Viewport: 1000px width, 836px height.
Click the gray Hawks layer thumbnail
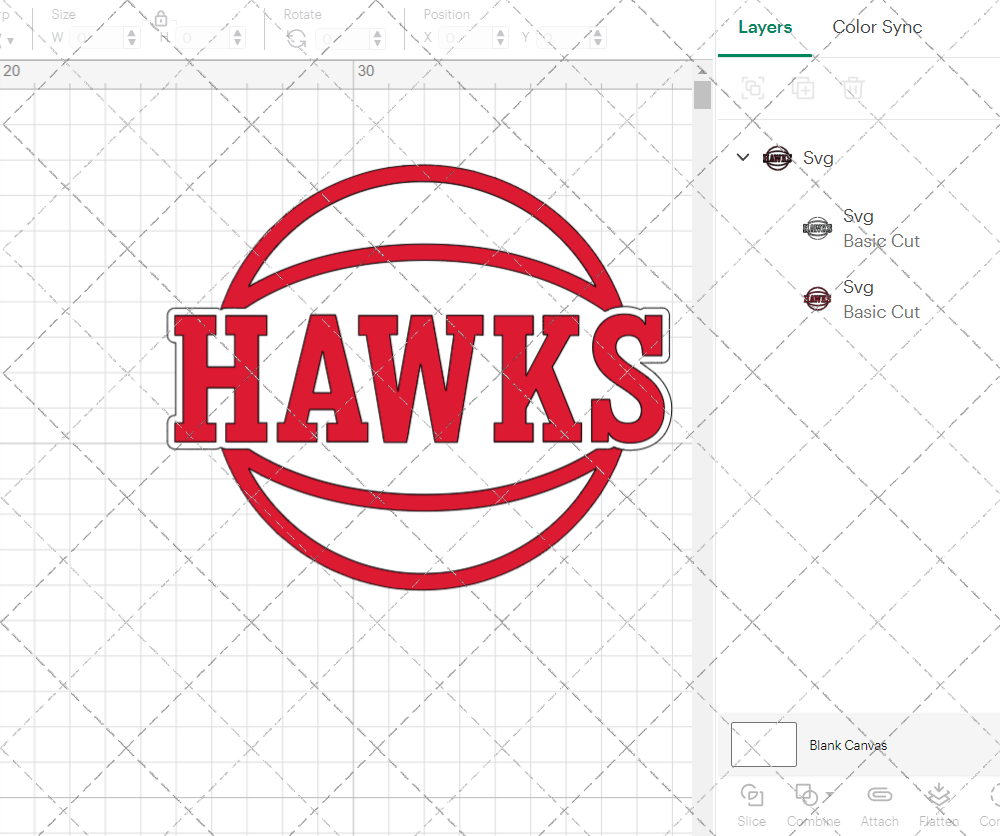tap(817, 228)
